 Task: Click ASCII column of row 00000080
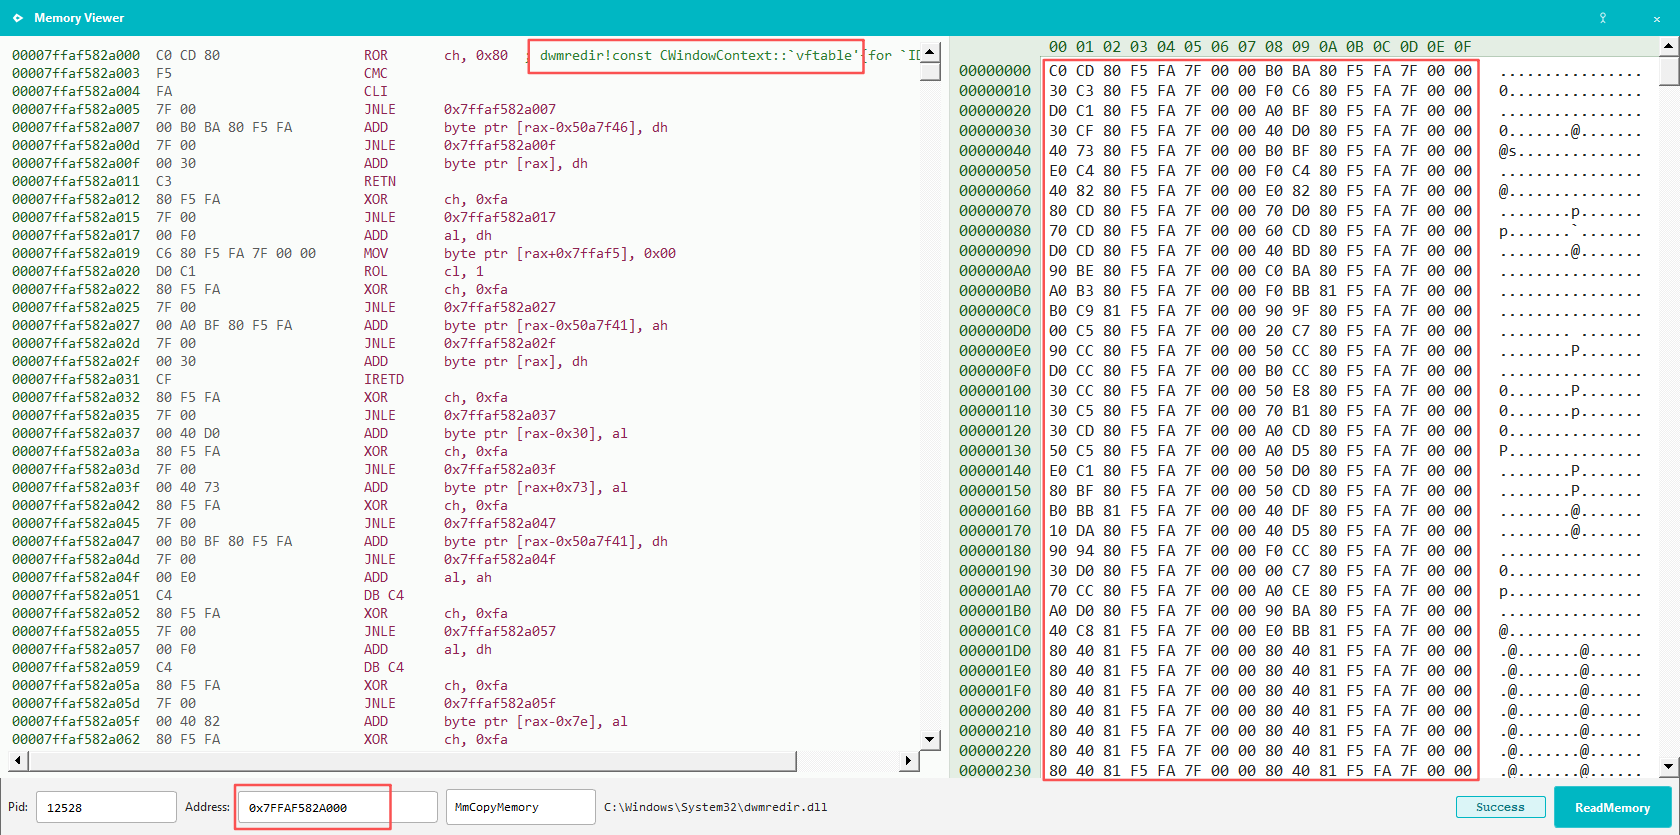pos(1570,231)
